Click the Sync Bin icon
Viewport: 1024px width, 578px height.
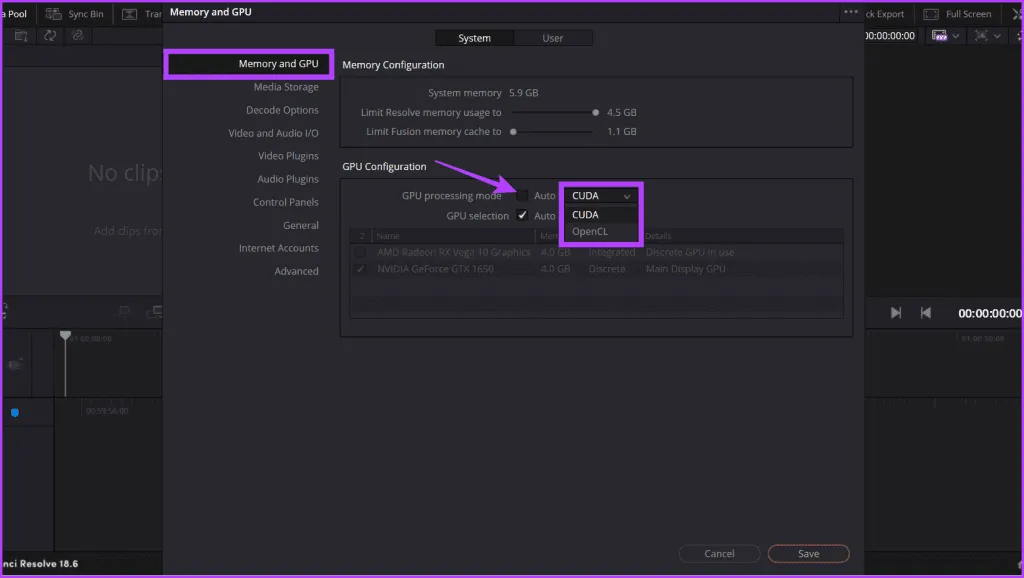coord(53,14)
